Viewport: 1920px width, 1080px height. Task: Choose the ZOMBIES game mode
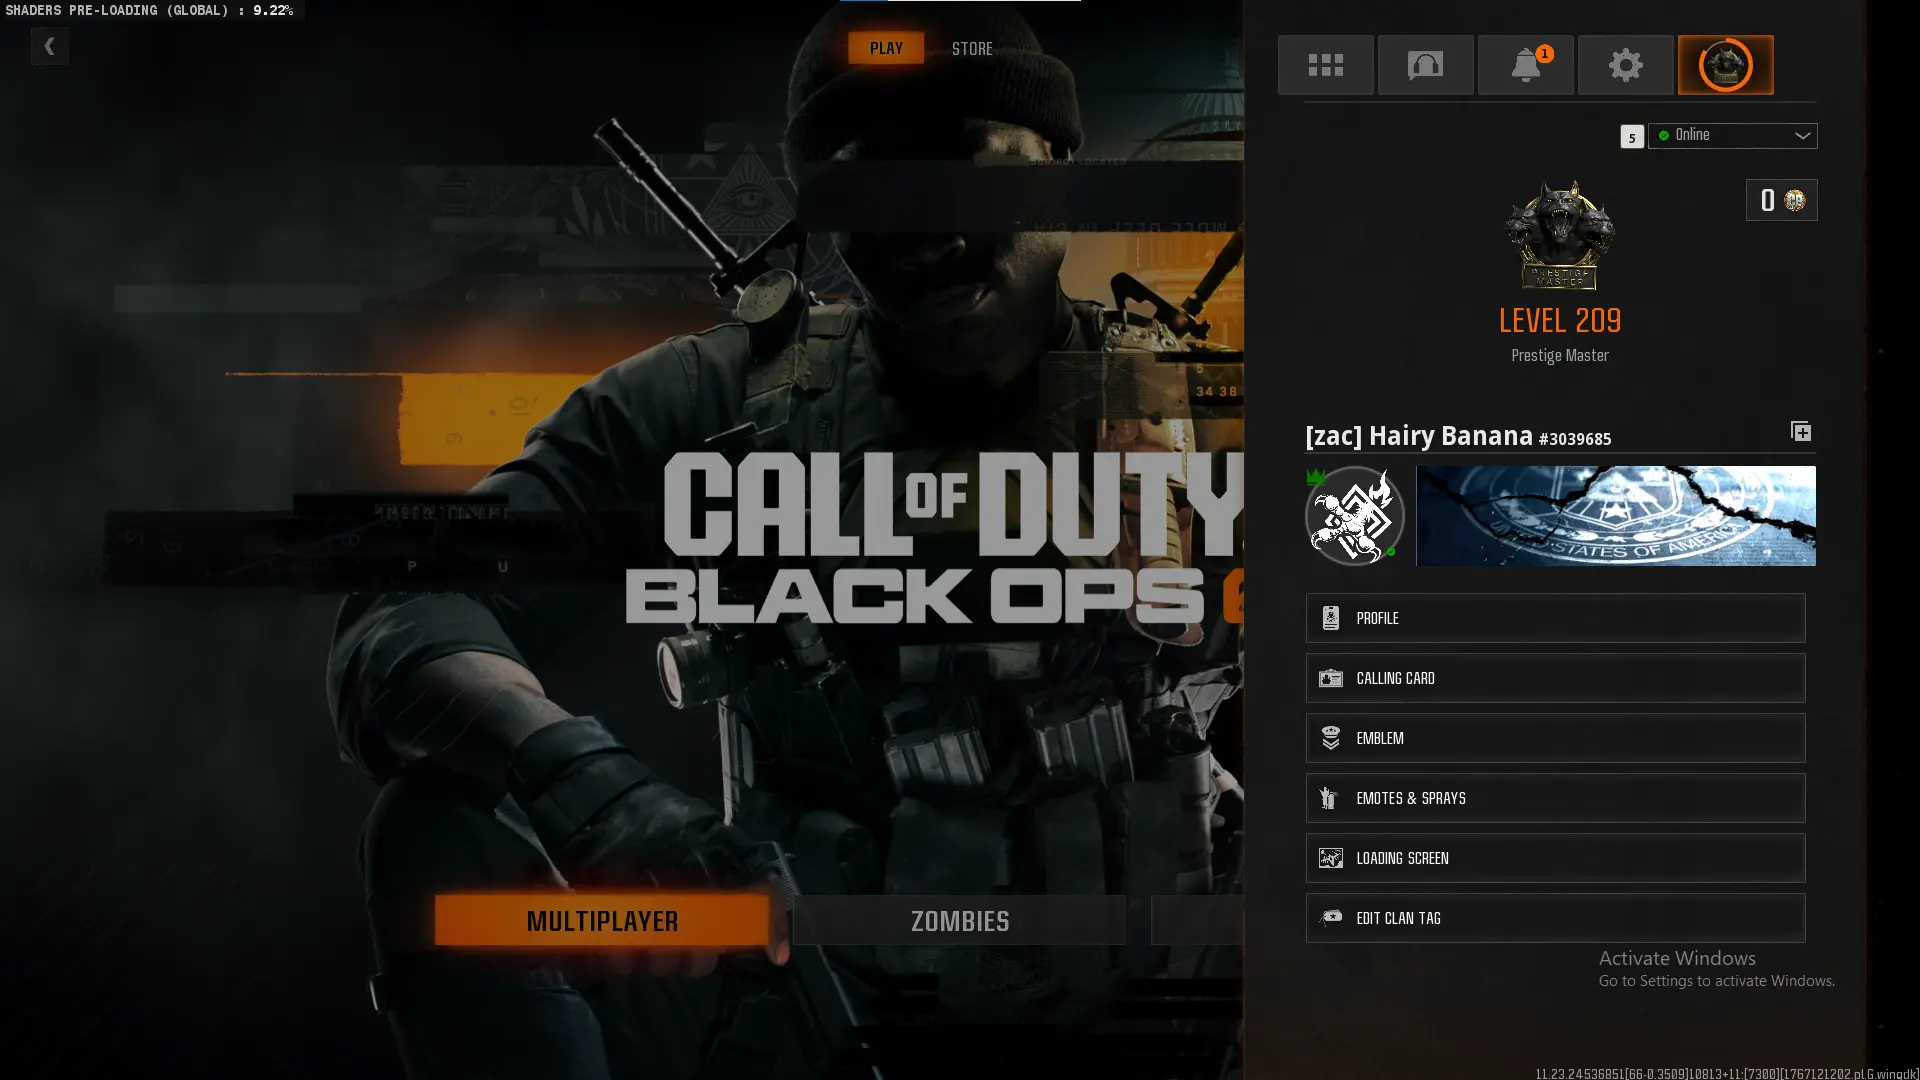pos(959,921)
